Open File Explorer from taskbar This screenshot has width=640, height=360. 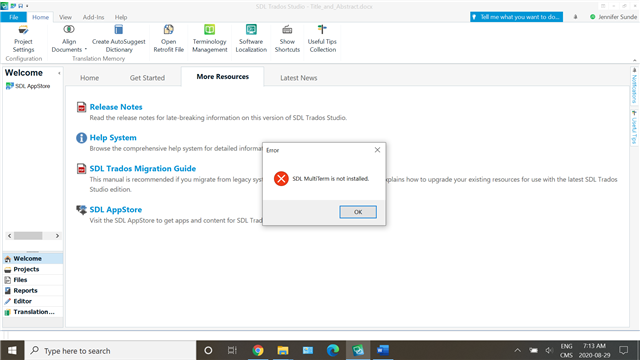[x=282, y=350]
